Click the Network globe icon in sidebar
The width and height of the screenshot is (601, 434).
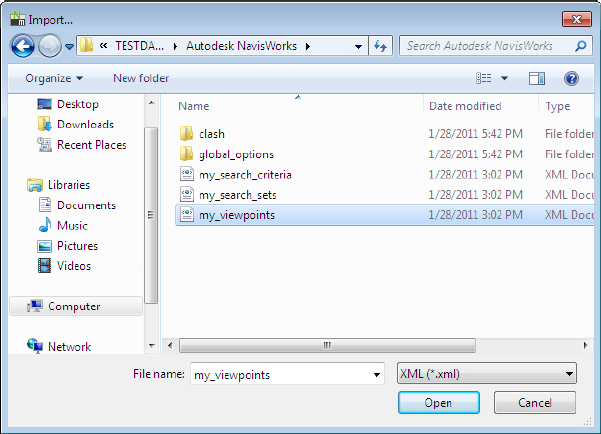[x=35, y=346]
